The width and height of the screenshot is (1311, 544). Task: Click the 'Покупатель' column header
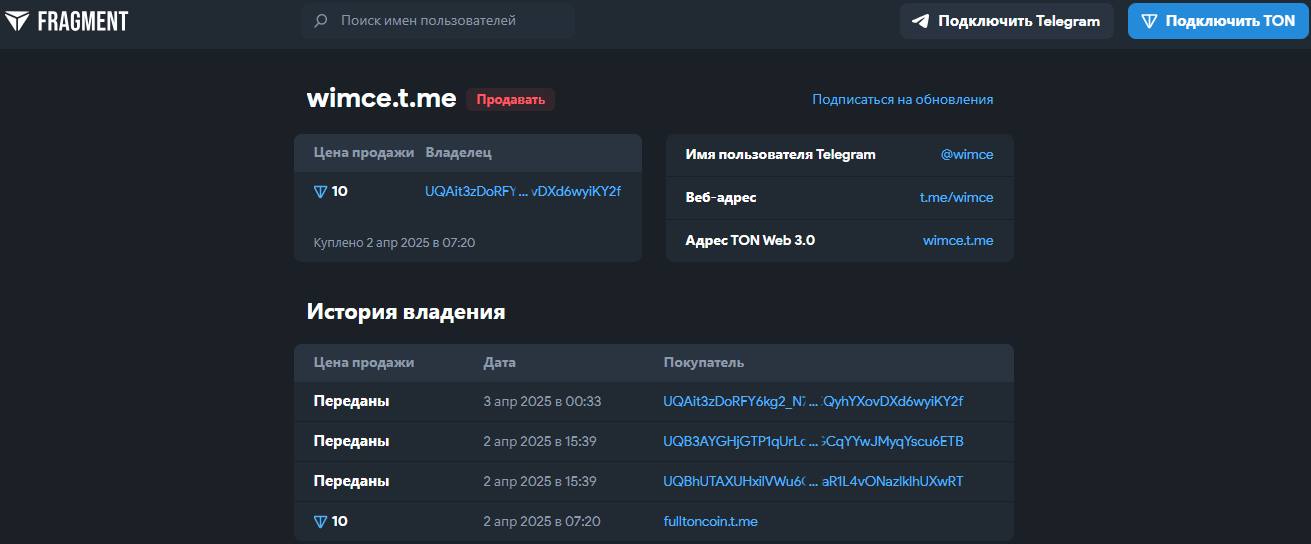(x=703, y=362)
